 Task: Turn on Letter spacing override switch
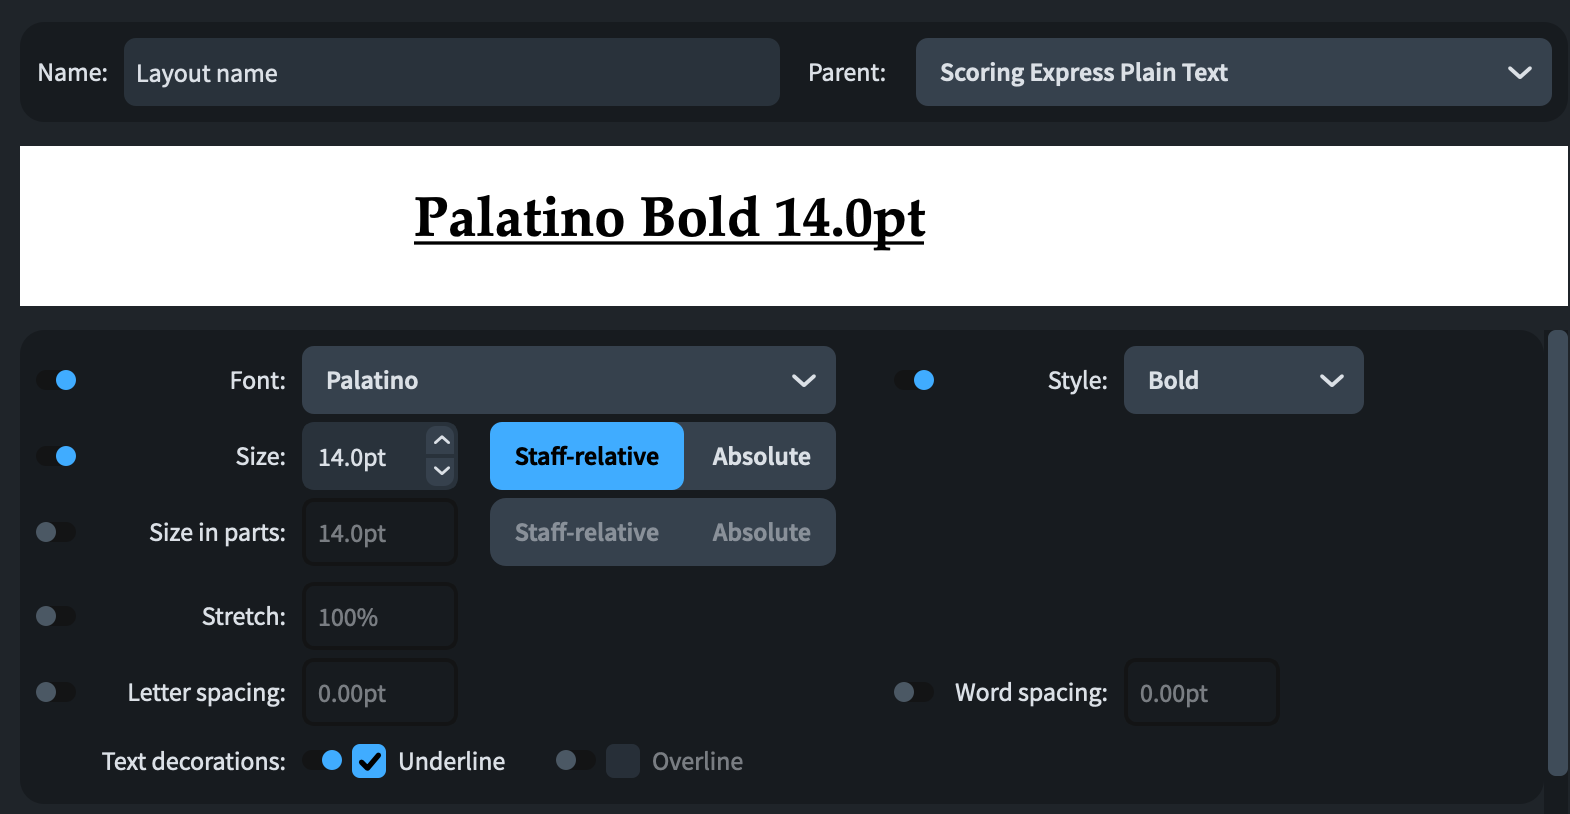click(56, 692)
